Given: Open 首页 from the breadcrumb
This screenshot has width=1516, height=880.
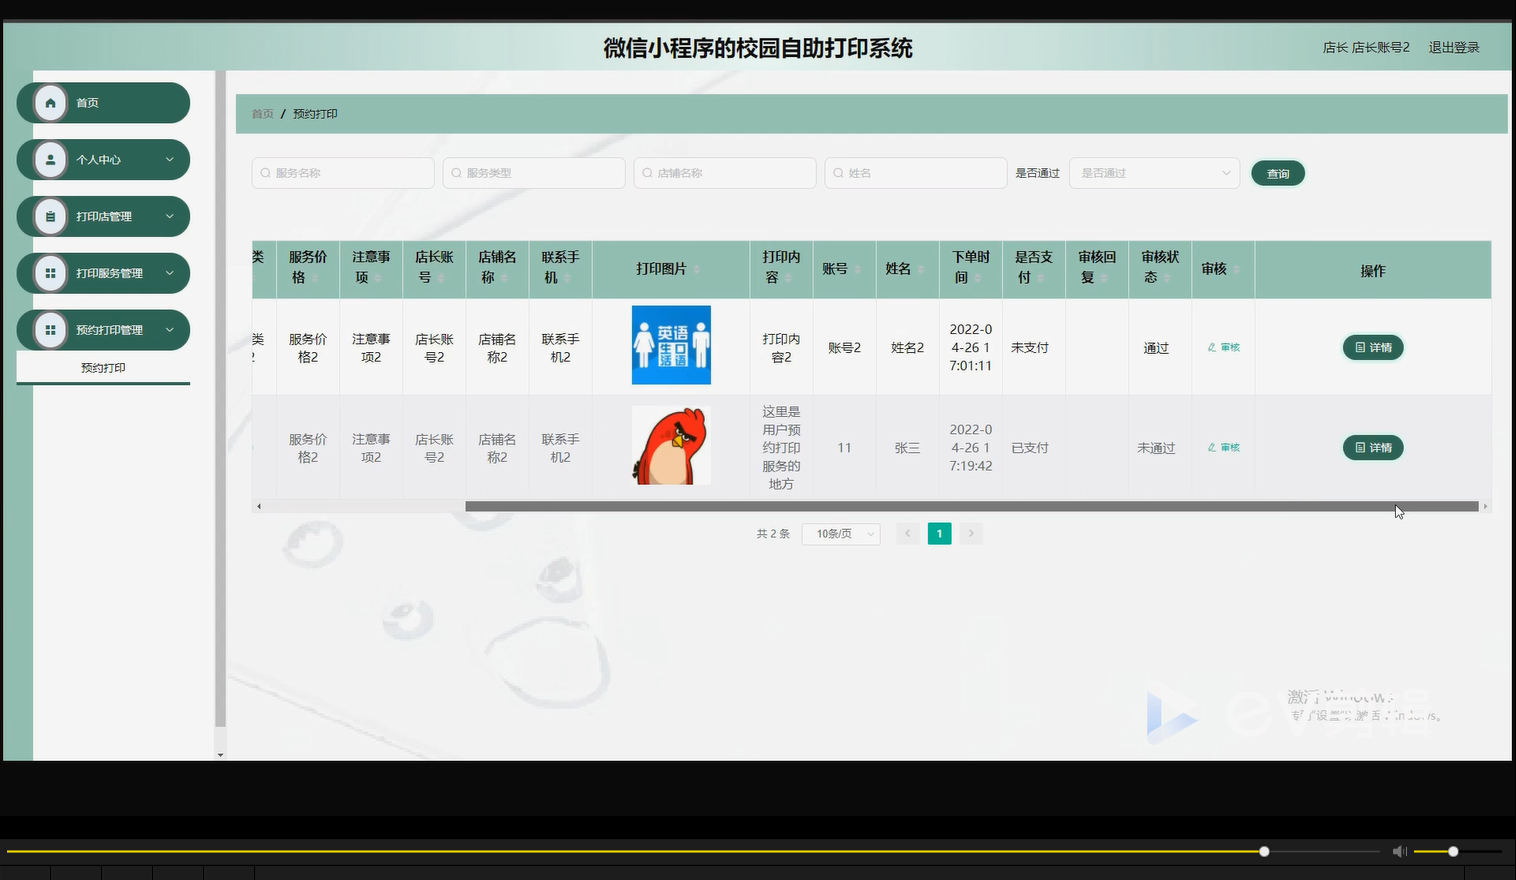Looking at the screenshot, I should (262, 113).
